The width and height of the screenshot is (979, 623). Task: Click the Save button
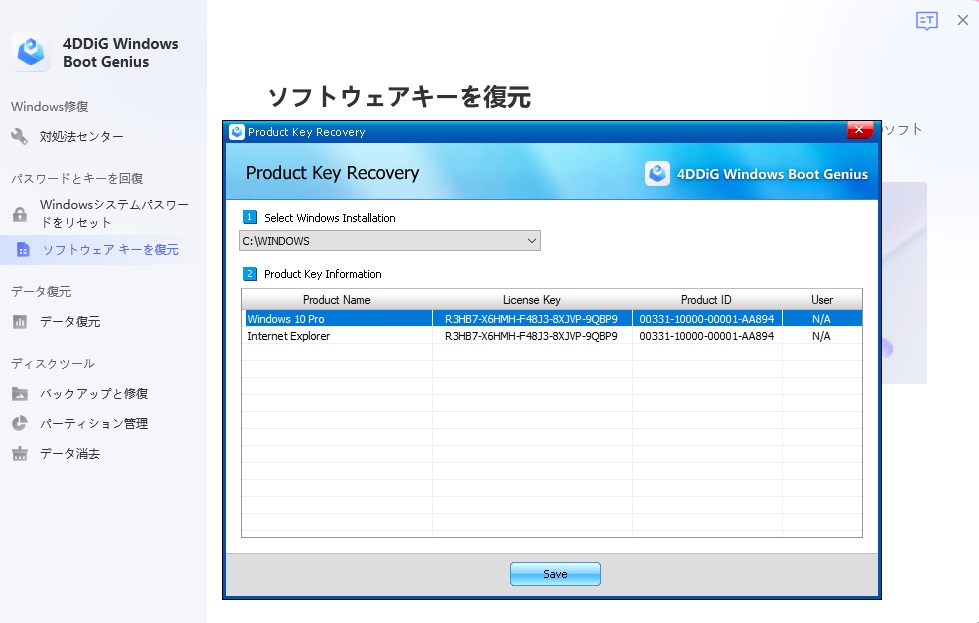pos(555,574)
